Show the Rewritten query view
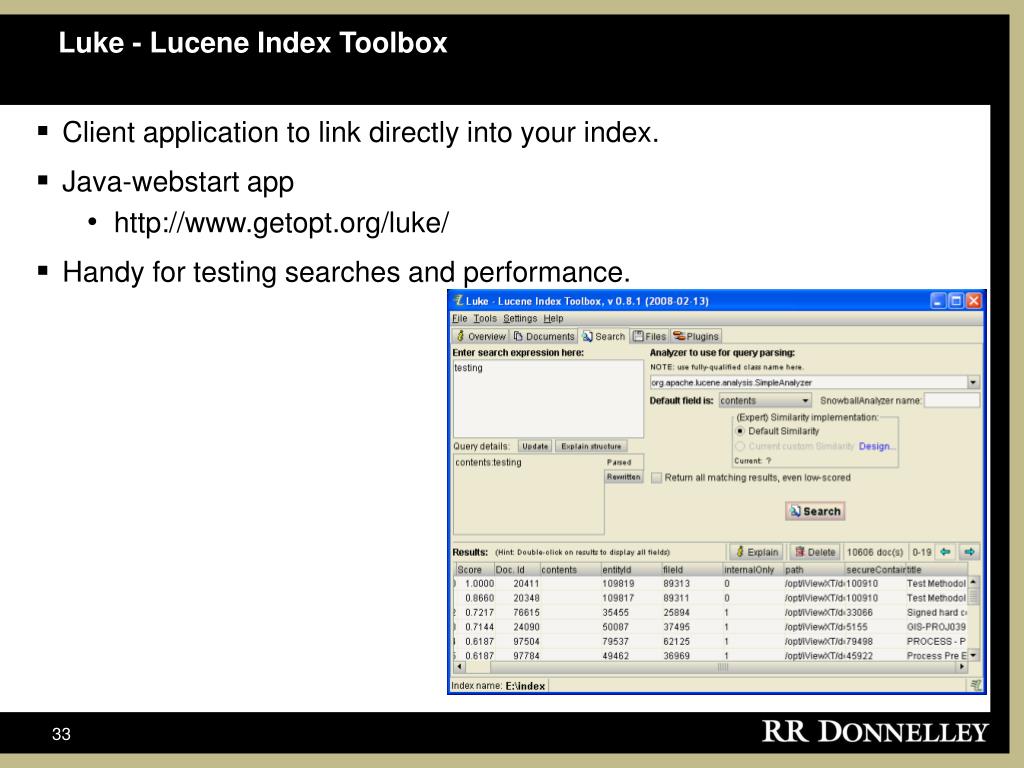 pos(624,477)
